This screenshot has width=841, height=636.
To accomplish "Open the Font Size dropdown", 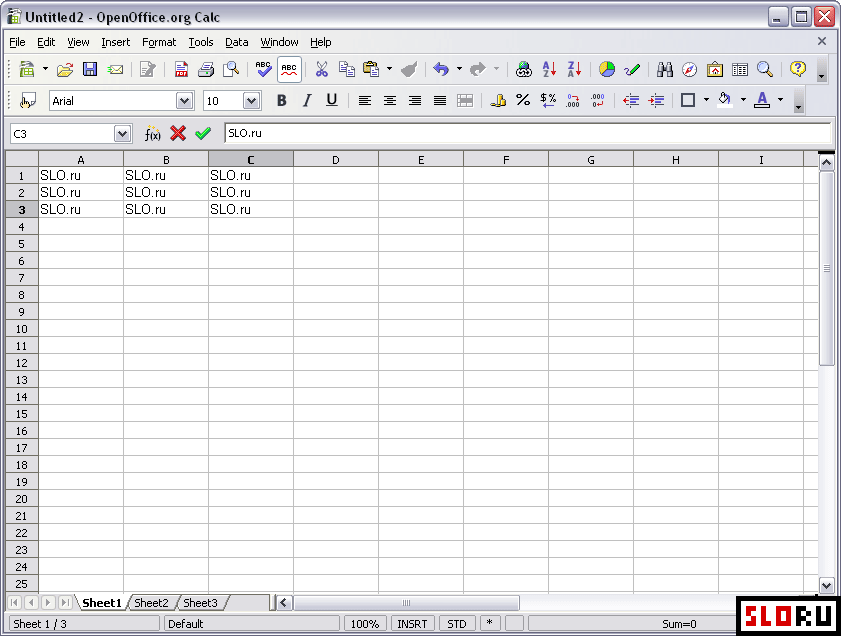I will pos(251,101).
